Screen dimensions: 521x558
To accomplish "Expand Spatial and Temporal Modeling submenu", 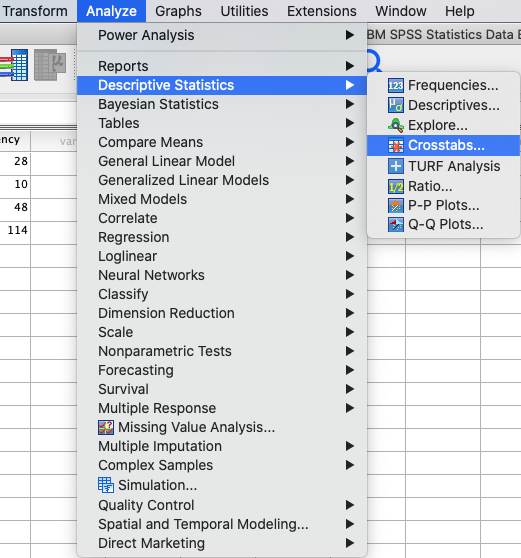I will [x=222, y=524].
